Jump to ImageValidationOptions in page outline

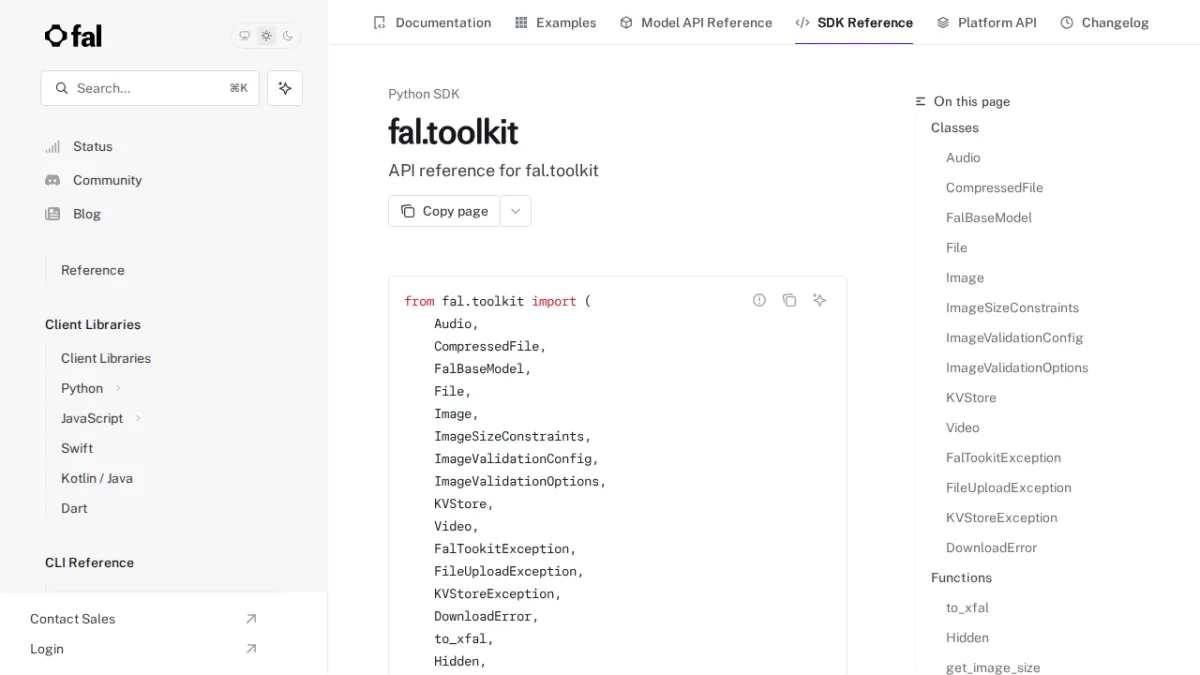tap(1017, 367)
